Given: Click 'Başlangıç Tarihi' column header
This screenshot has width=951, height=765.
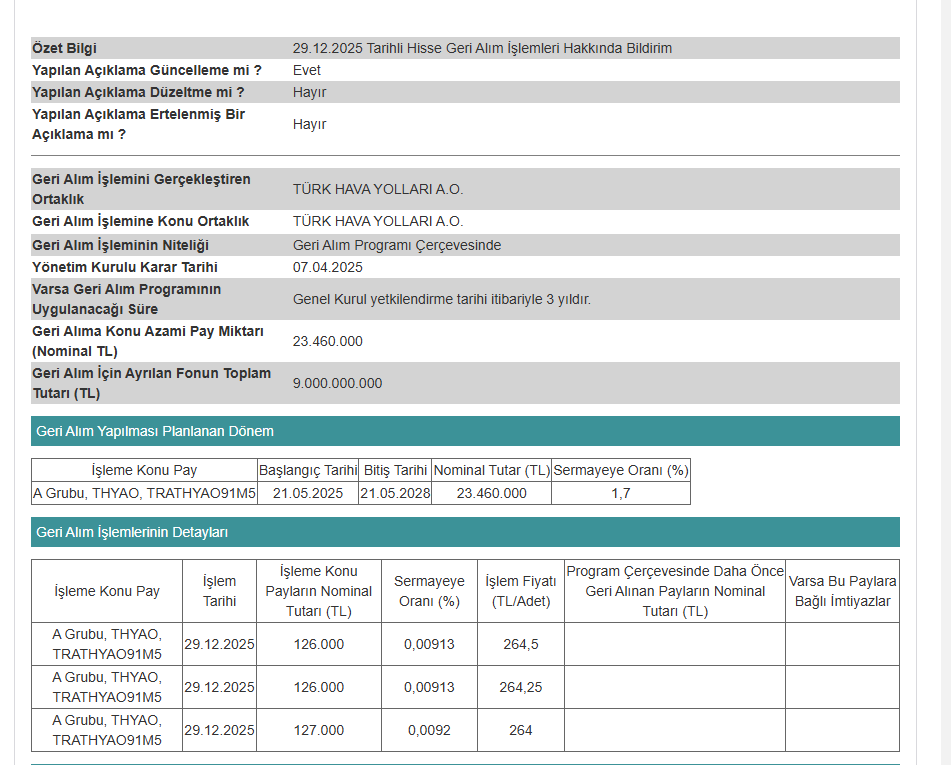Looking at the screenshot, I should 307,470.
